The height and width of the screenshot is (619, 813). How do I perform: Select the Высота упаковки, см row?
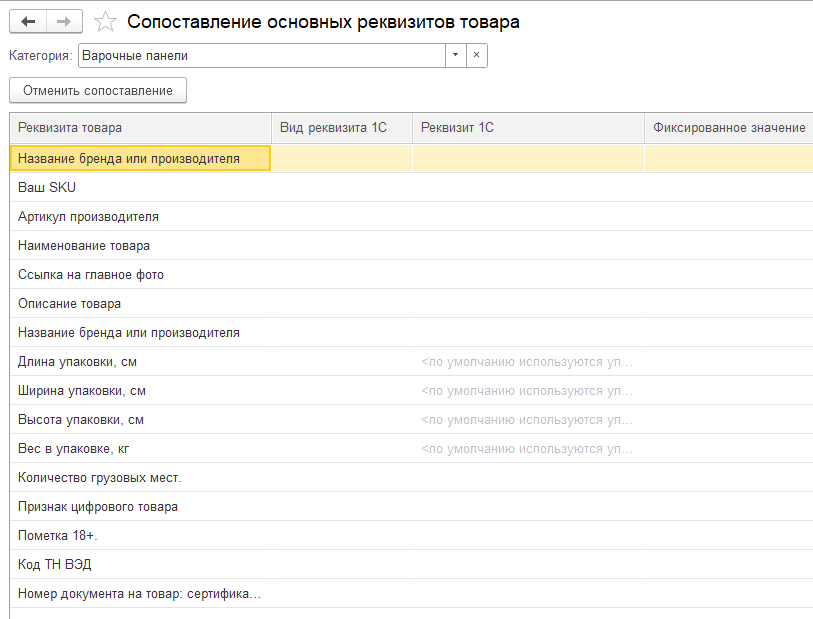(x=412, y=419)
